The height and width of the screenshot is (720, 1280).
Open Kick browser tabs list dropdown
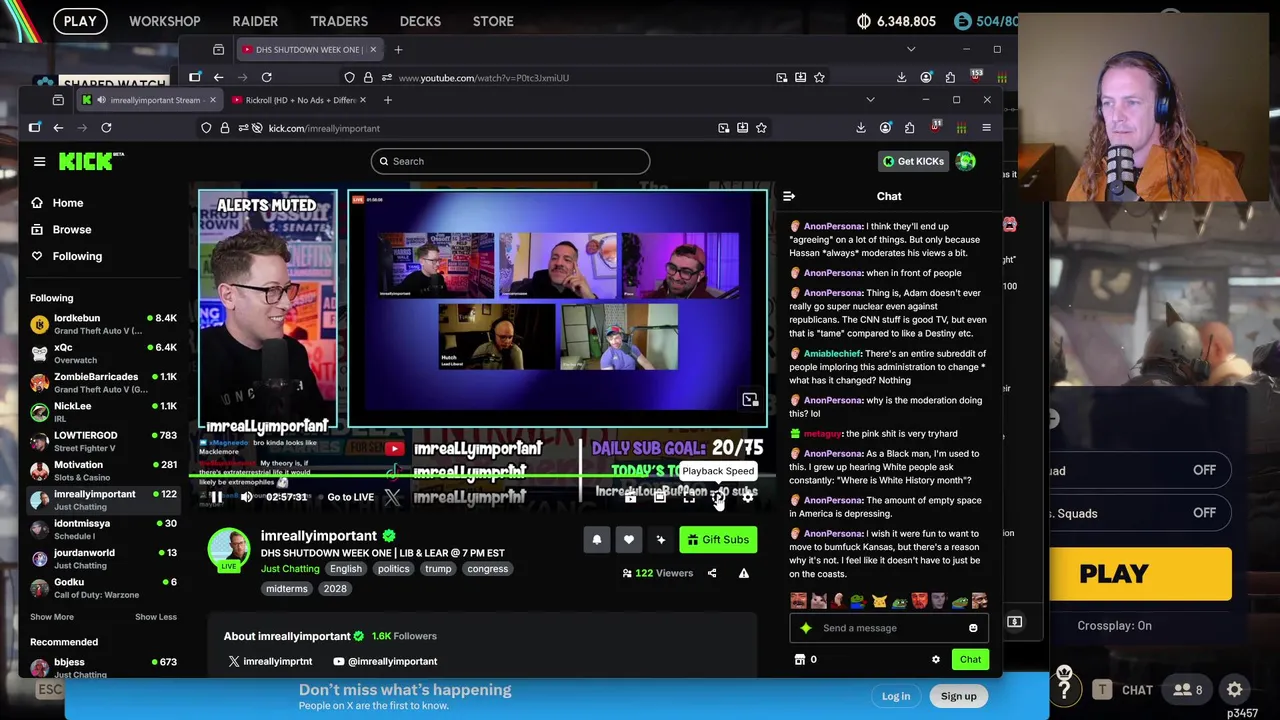[870, 100]
